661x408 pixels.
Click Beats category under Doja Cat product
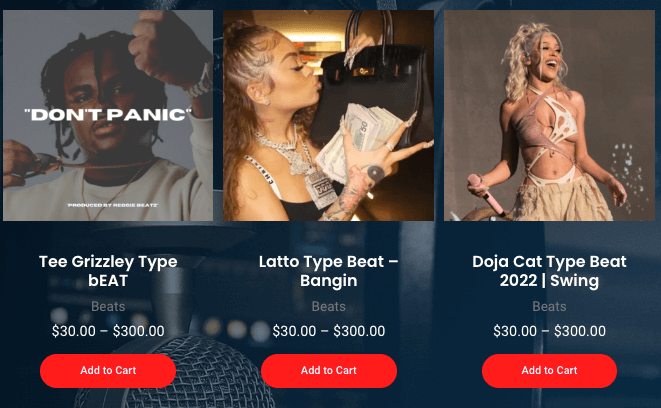(549, 306)
